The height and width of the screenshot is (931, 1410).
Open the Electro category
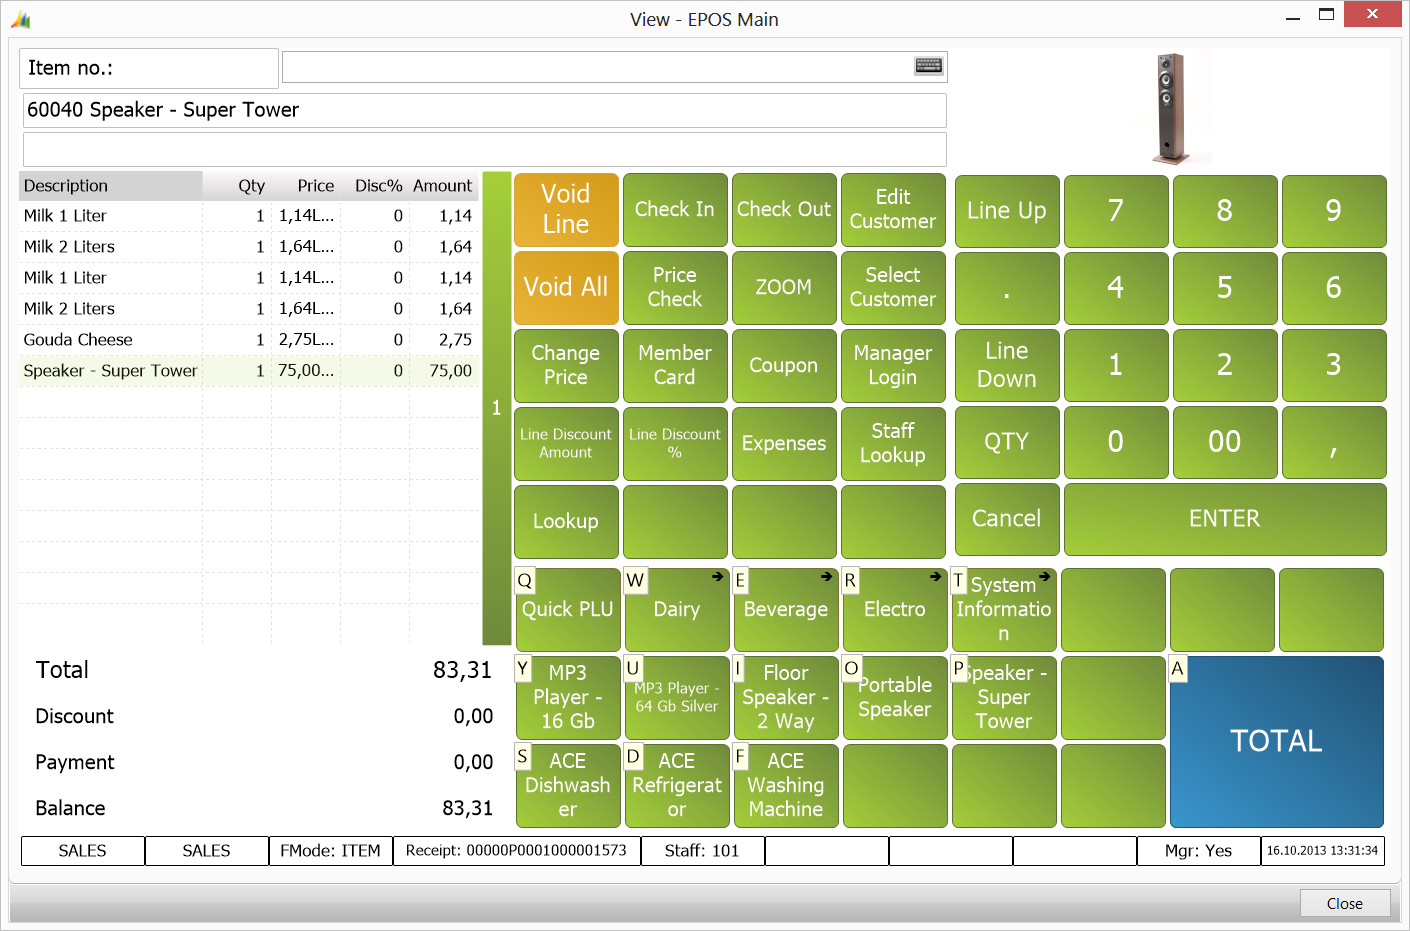point(895,609)
